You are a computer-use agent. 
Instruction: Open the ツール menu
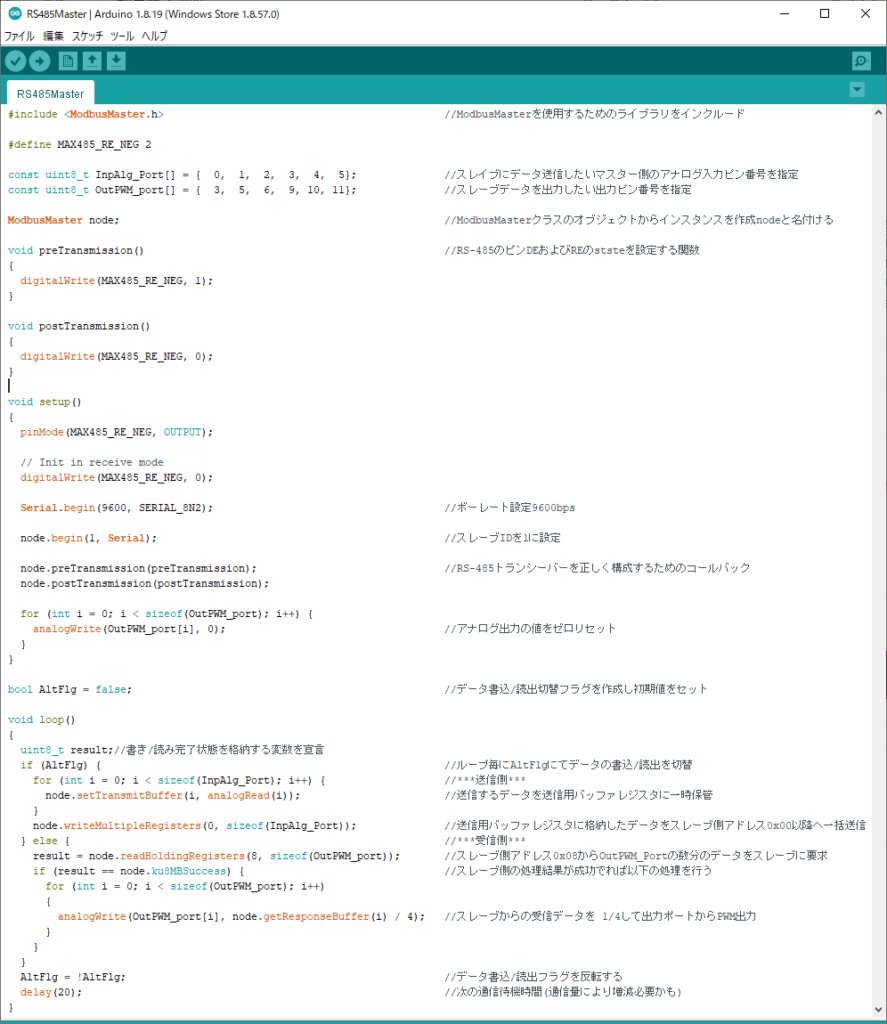pyautogui.click(x=122, y=36)
